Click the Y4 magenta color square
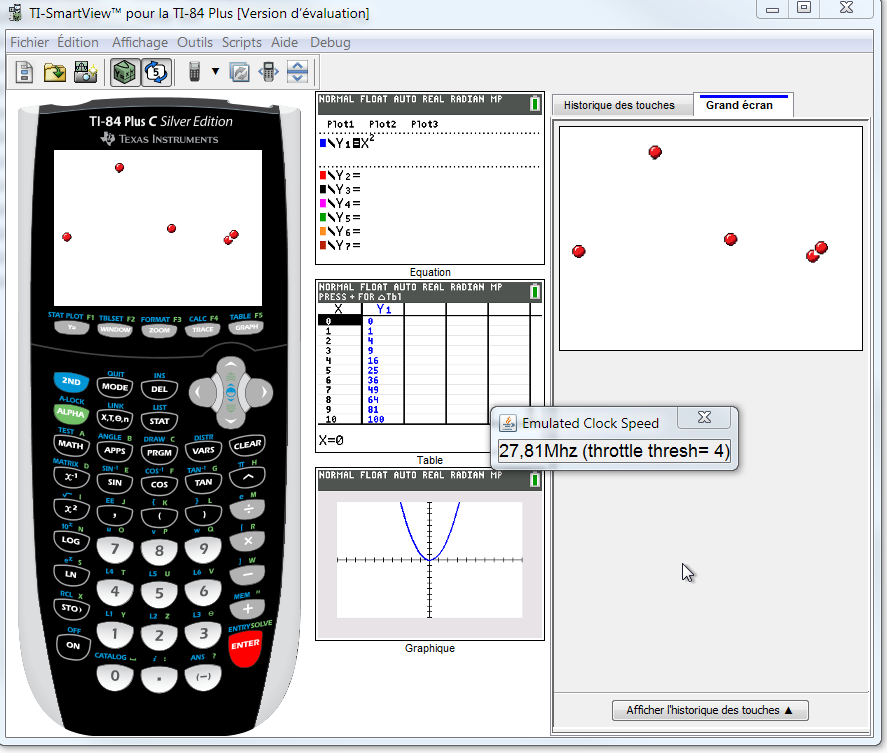887x753 pixels. point(323,203)
